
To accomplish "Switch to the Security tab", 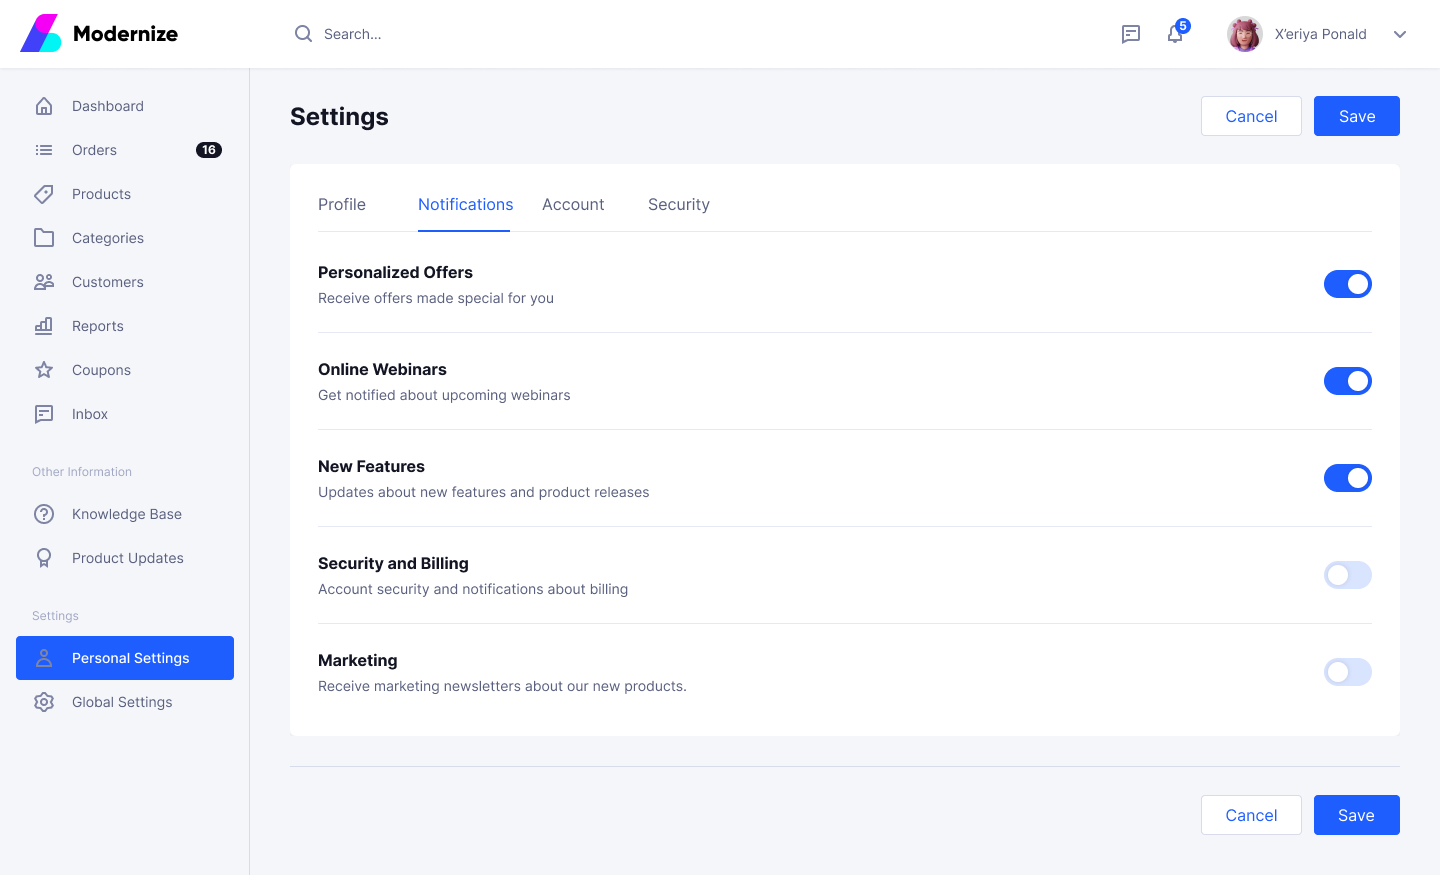I will (679, 204).
